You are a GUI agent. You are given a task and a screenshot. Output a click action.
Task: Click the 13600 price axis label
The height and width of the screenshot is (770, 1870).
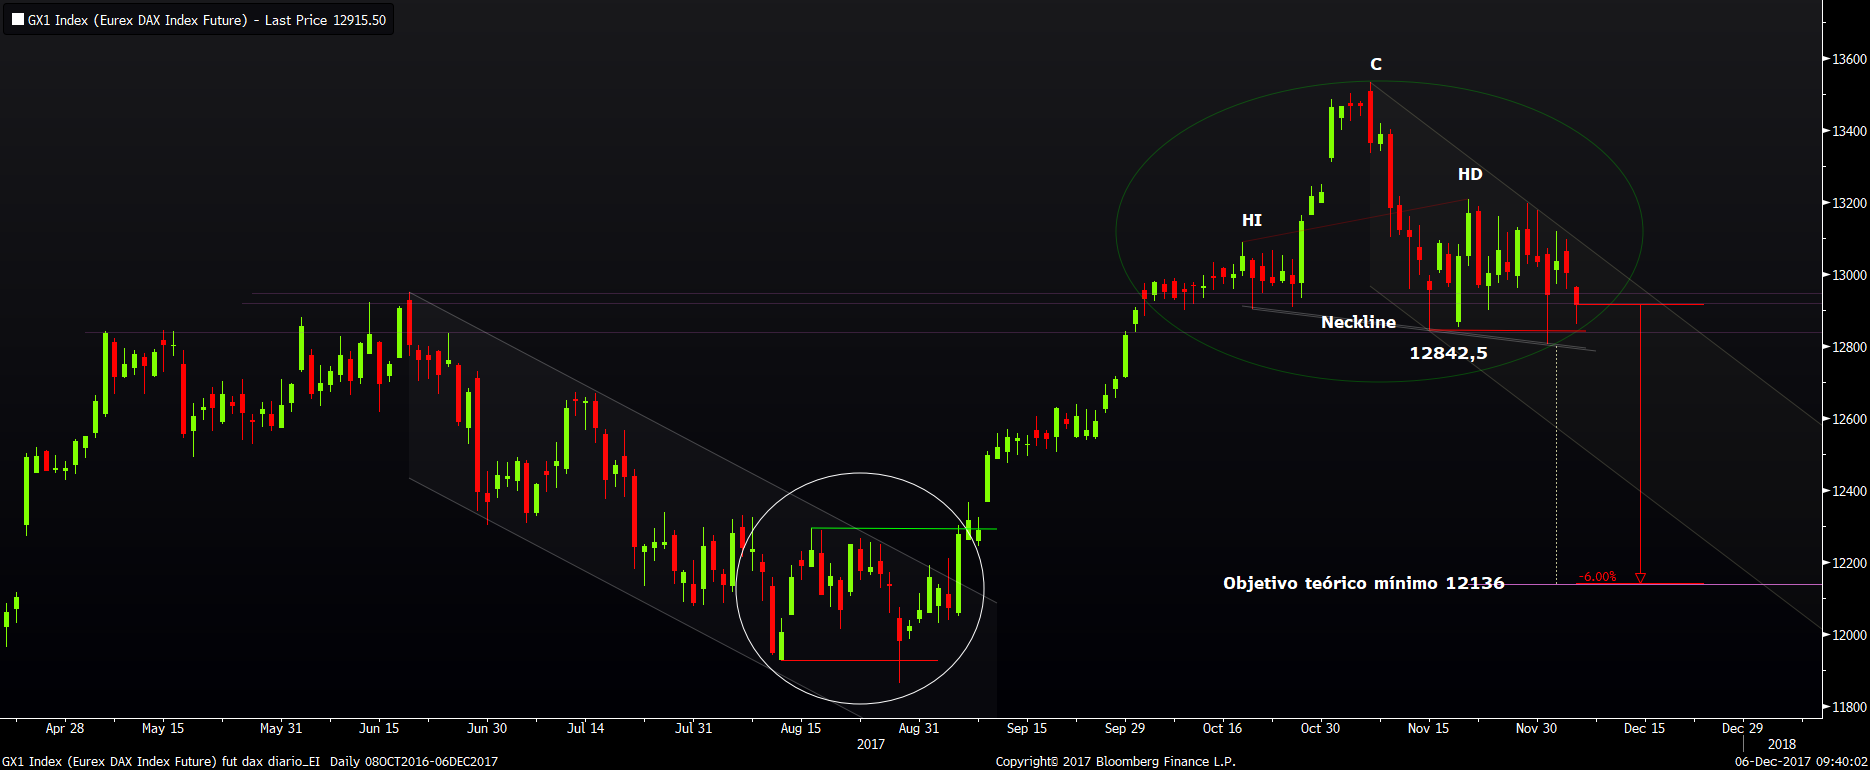(1849, 59)
